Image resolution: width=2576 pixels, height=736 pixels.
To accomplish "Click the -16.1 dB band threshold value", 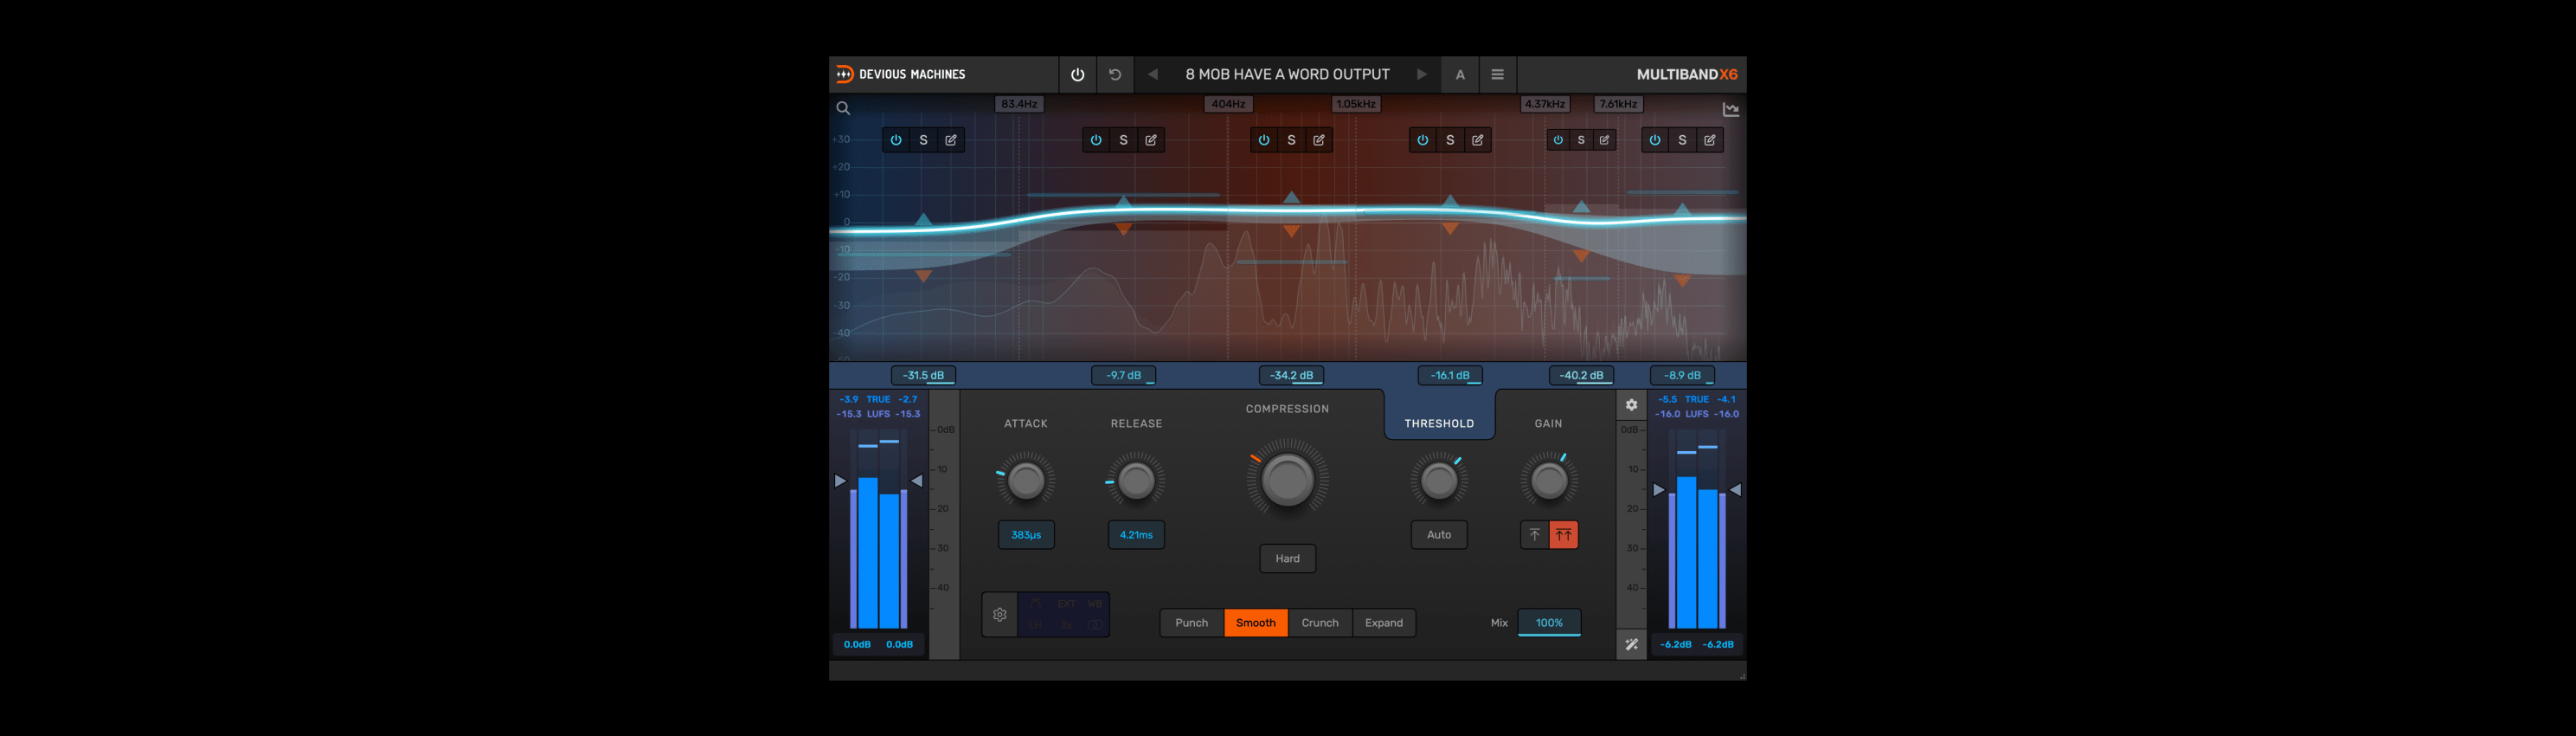I will pos(1450,376).
